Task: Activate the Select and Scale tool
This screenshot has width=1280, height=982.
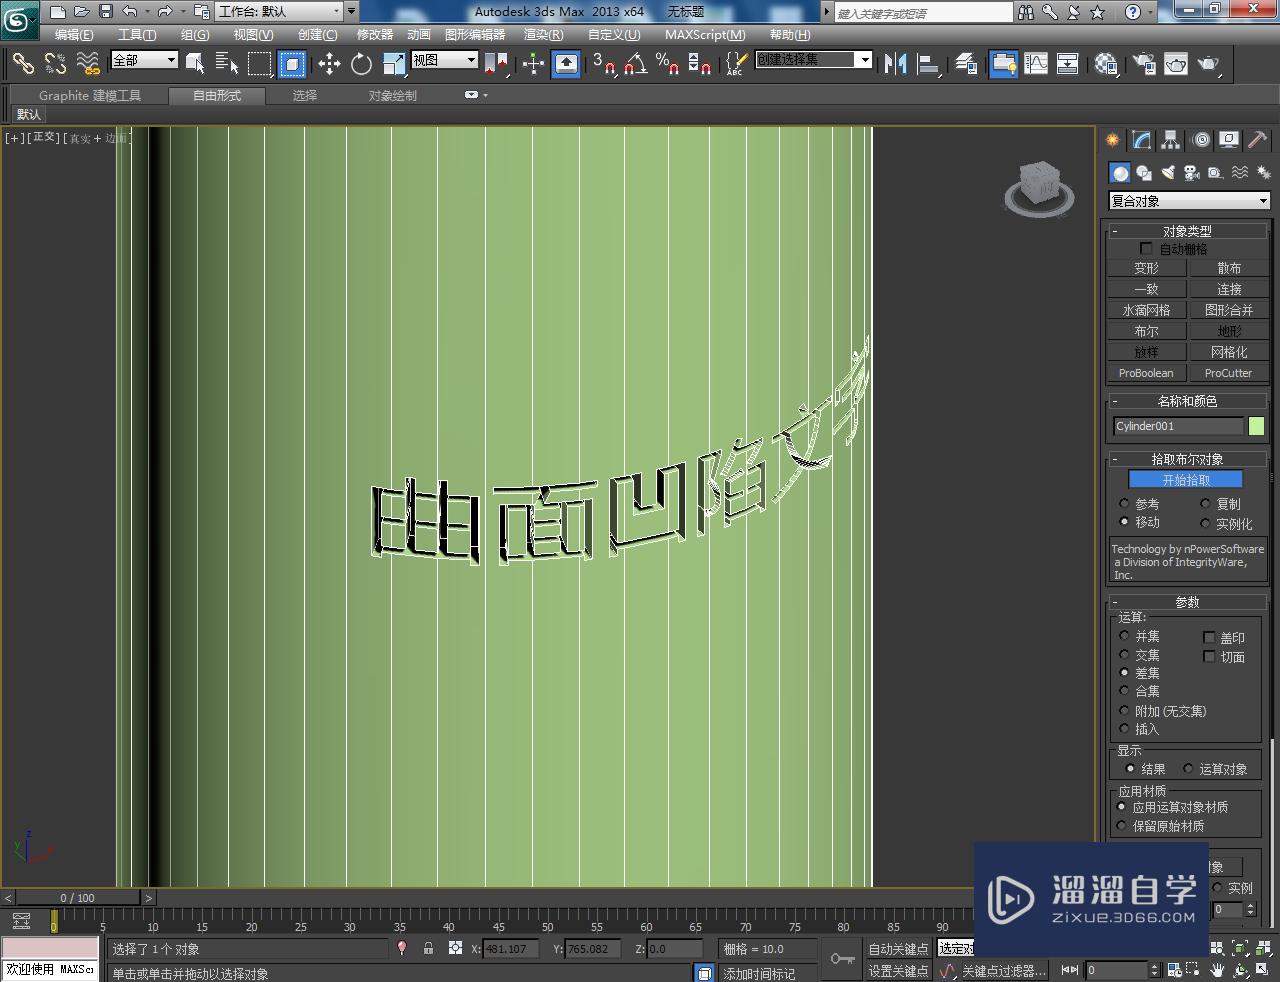Action: tap(393, 64)
